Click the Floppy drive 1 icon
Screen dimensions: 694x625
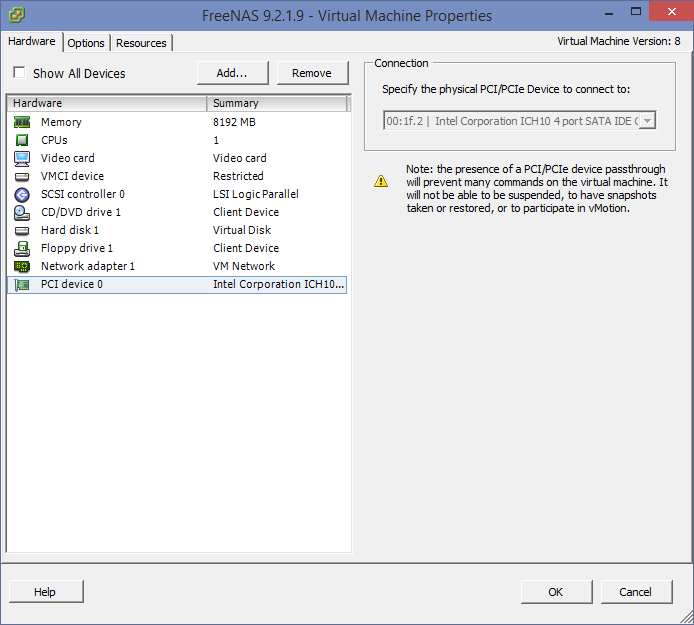coord(22,248)
